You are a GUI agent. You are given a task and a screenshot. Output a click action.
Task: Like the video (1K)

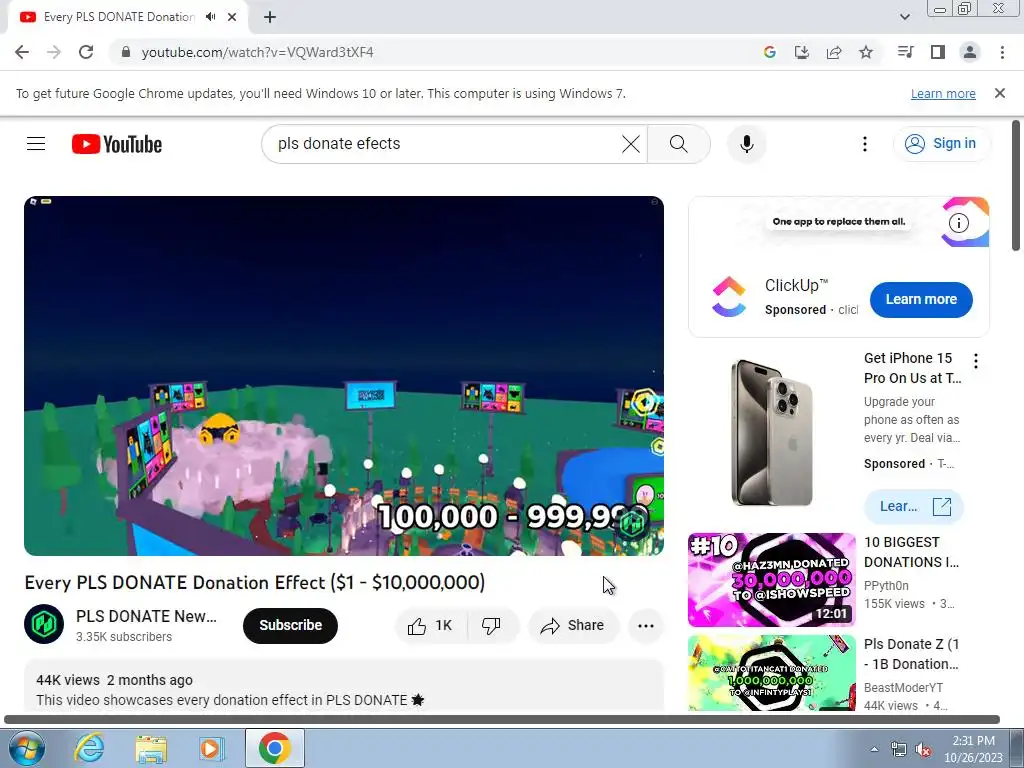pyautogui.click(x=430, y=626)
